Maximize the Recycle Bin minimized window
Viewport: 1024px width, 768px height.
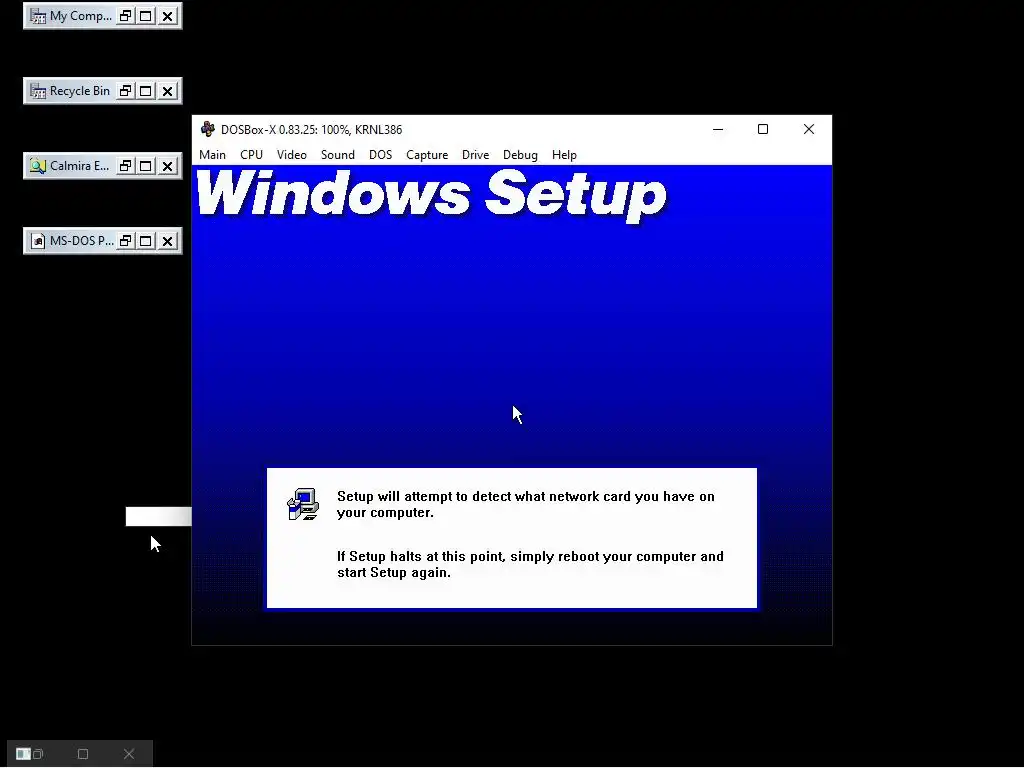click(146, 91)
